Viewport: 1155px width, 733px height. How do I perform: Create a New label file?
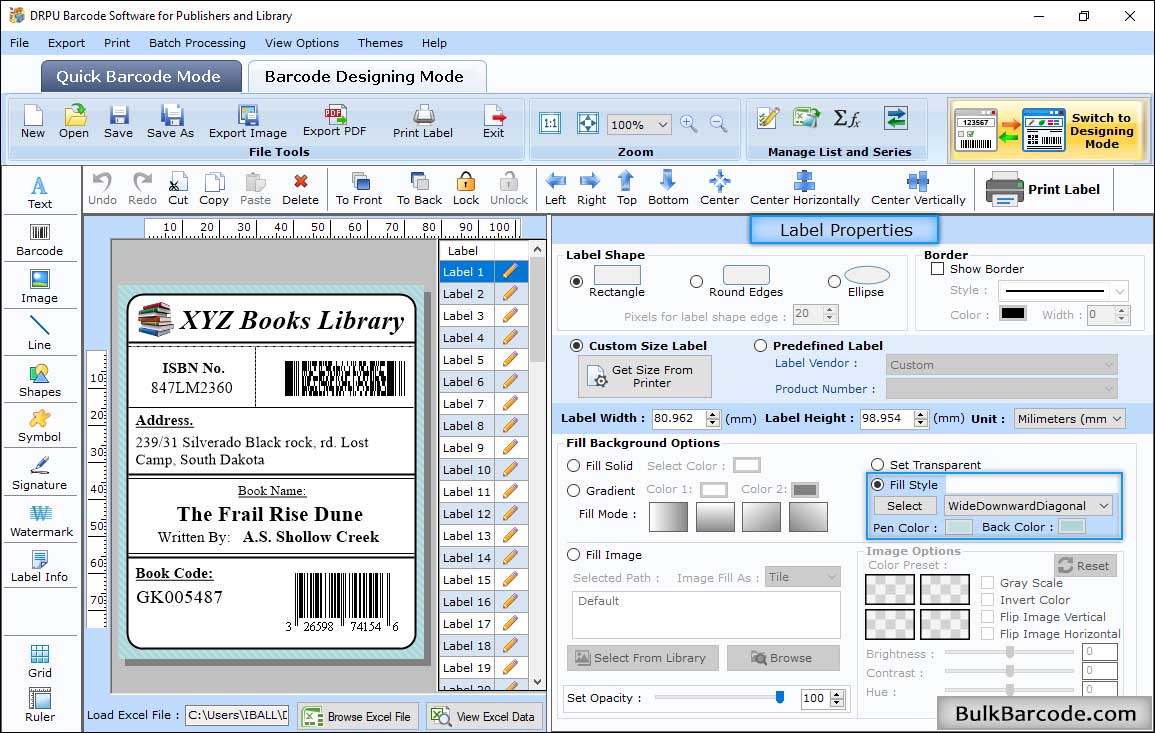tap(33, 122)
